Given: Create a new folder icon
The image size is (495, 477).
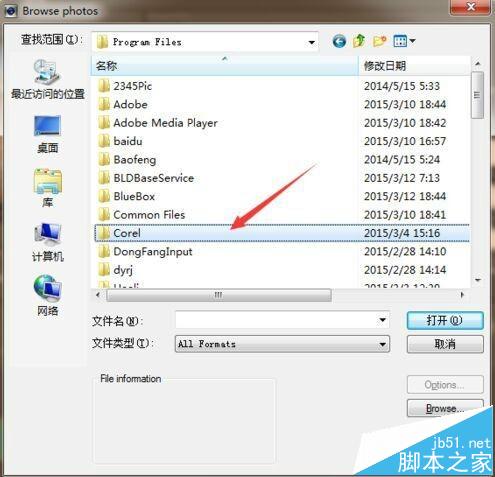Looking at the screenshot, I should tap(379, 41).
